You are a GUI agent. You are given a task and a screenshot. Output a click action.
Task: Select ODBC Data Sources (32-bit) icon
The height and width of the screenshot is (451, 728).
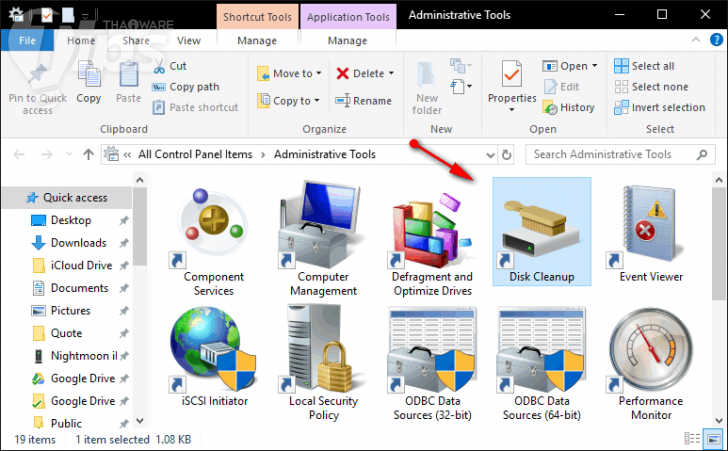[x=433, y=364]
